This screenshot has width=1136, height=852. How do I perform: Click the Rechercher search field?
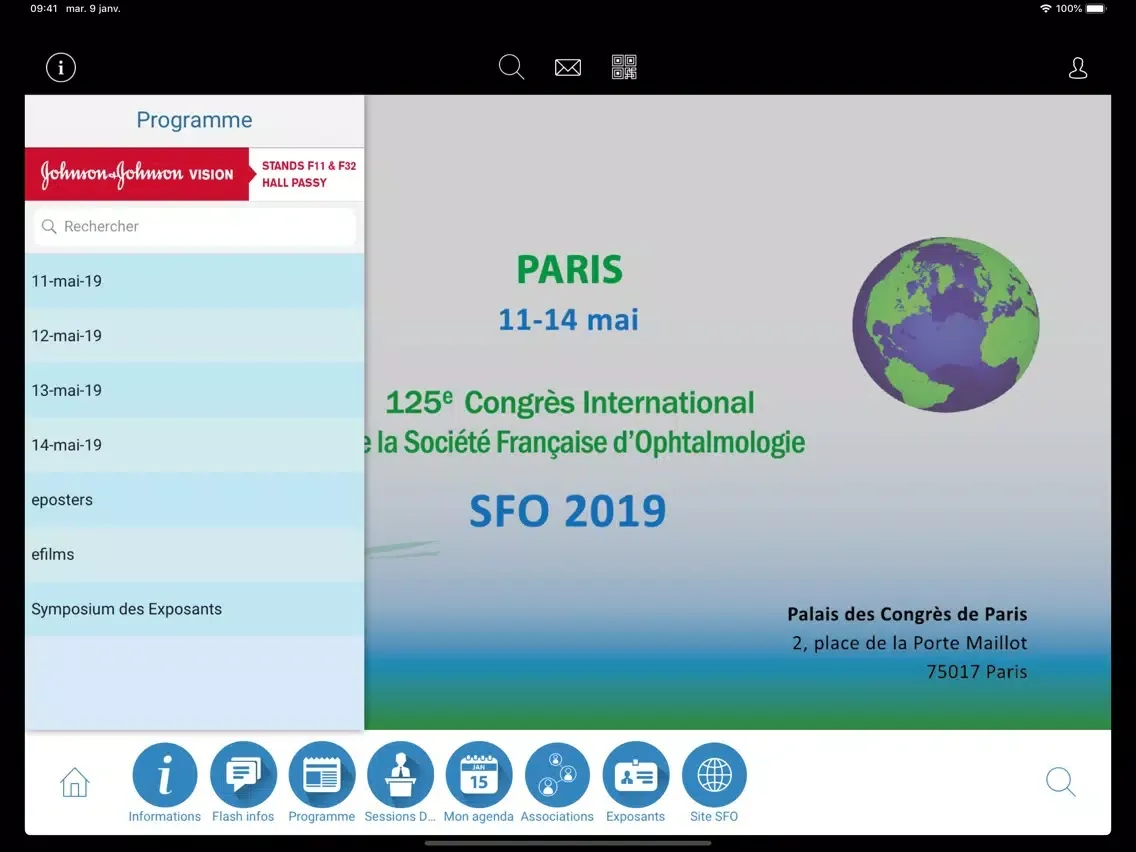coord(195,227)
